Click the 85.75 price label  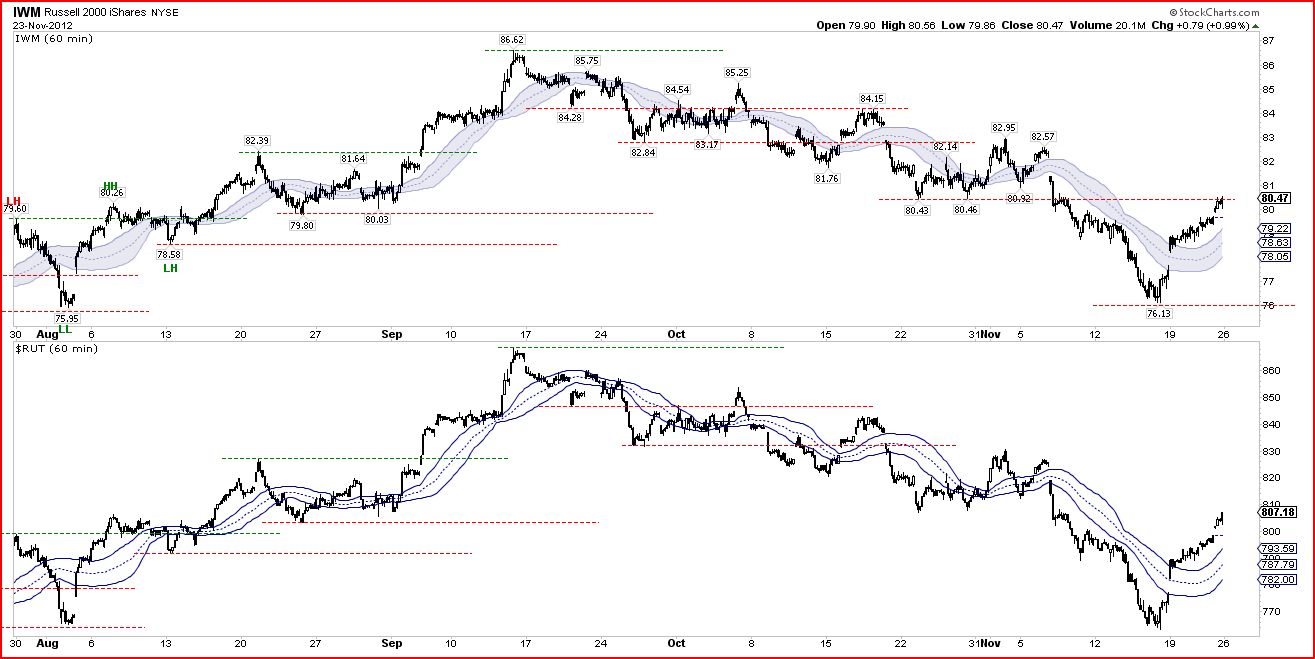click(x=587, y=60)
